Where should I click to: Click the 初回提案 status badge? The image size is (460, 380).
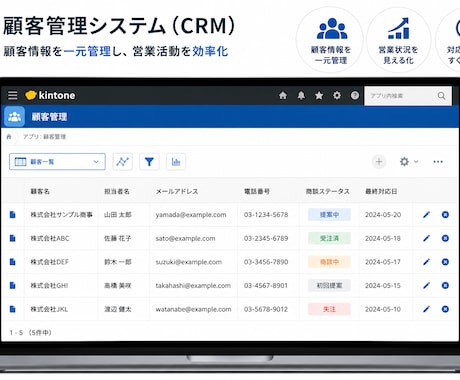tap(329, 286)
